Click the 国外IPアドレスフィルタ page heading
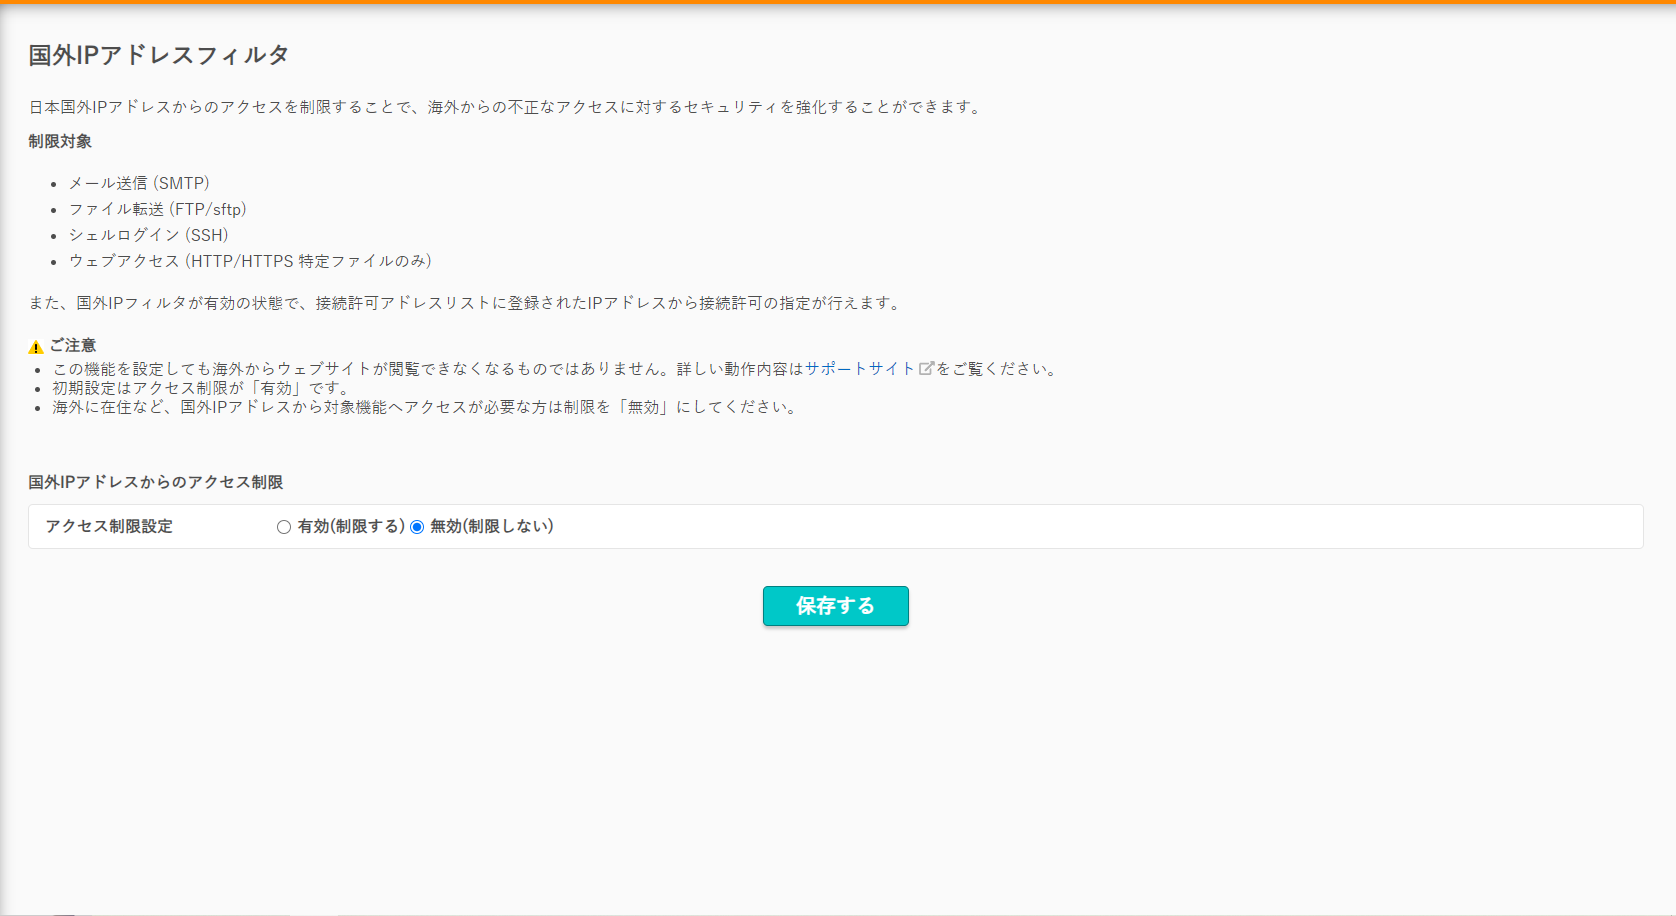Viewport: 1676px width, 916px height. coord(158,56)
